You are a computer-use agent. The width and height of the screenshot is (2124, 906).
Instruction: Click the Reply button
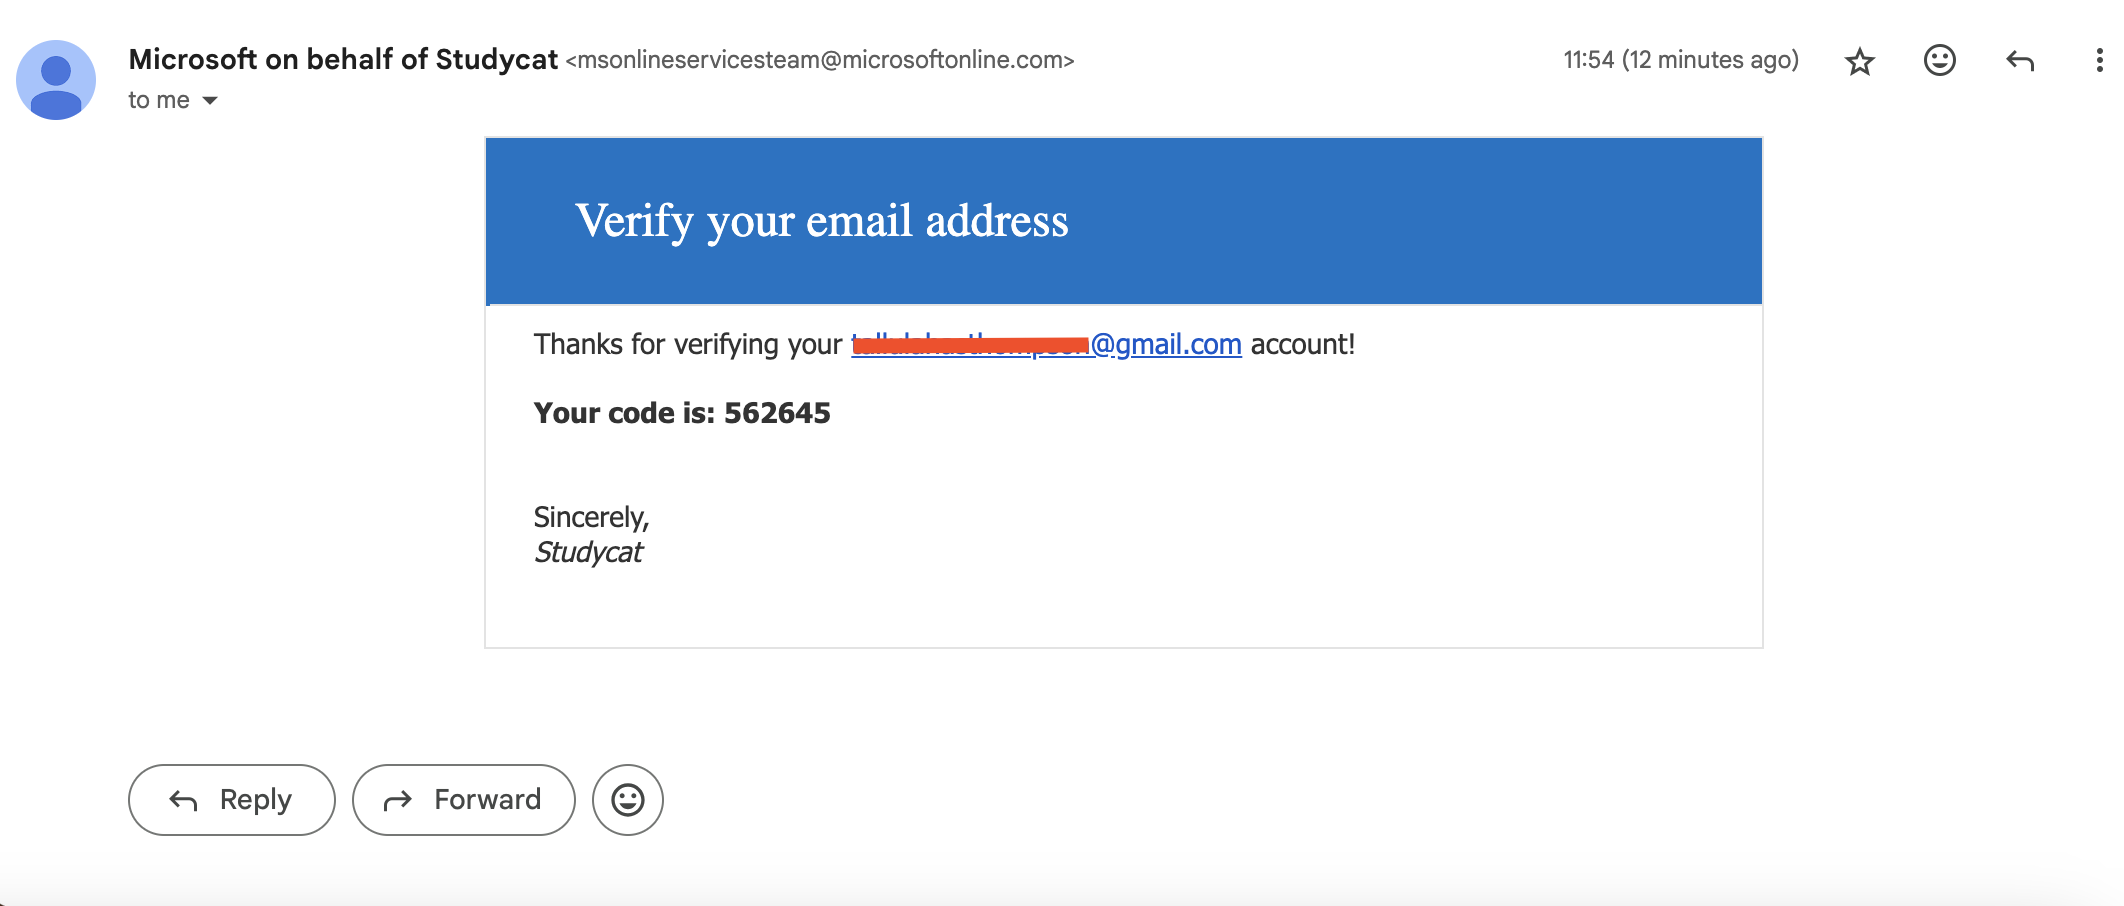click(231, 799)
